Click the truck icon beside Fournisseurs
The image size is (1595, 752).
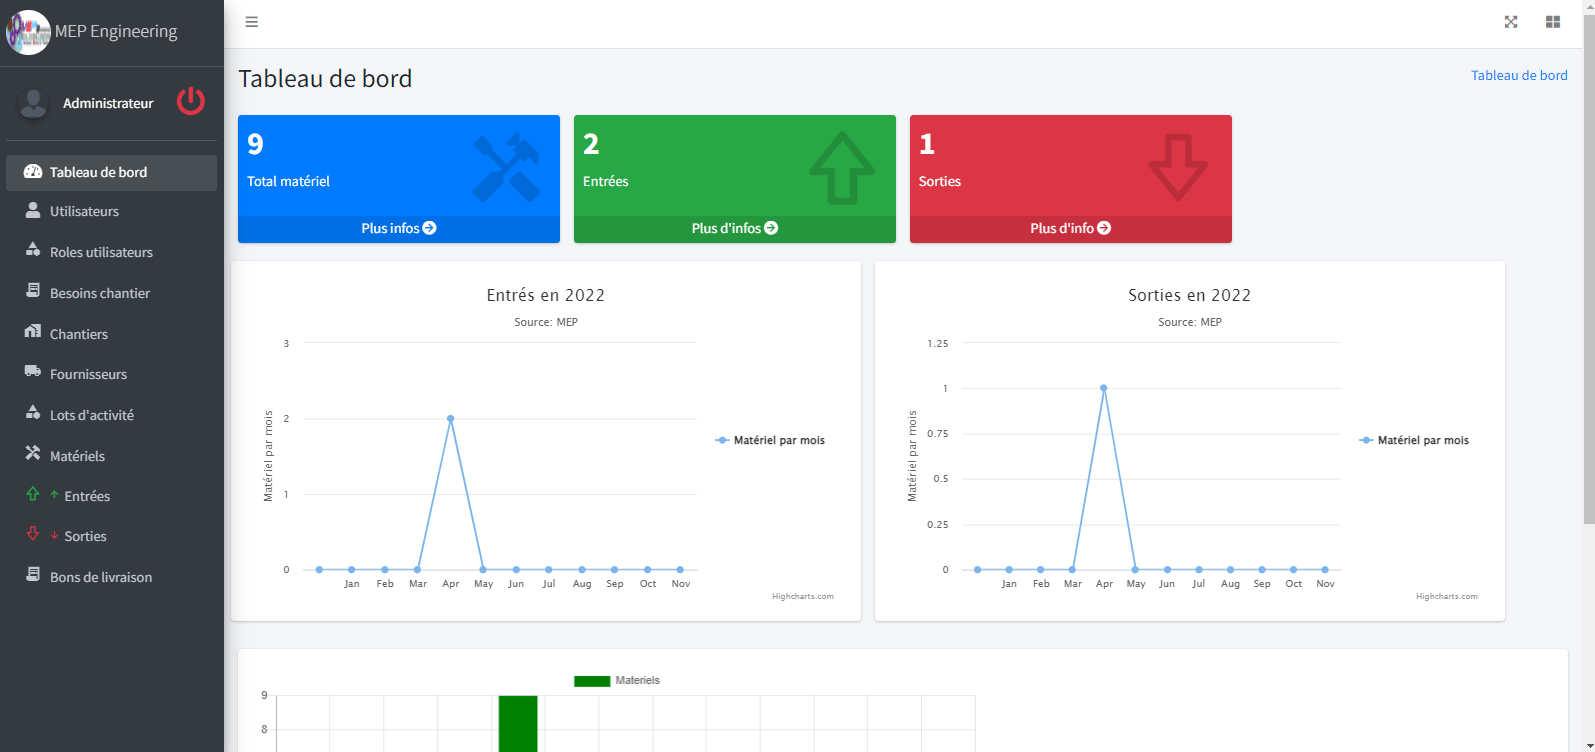(33, 373)
